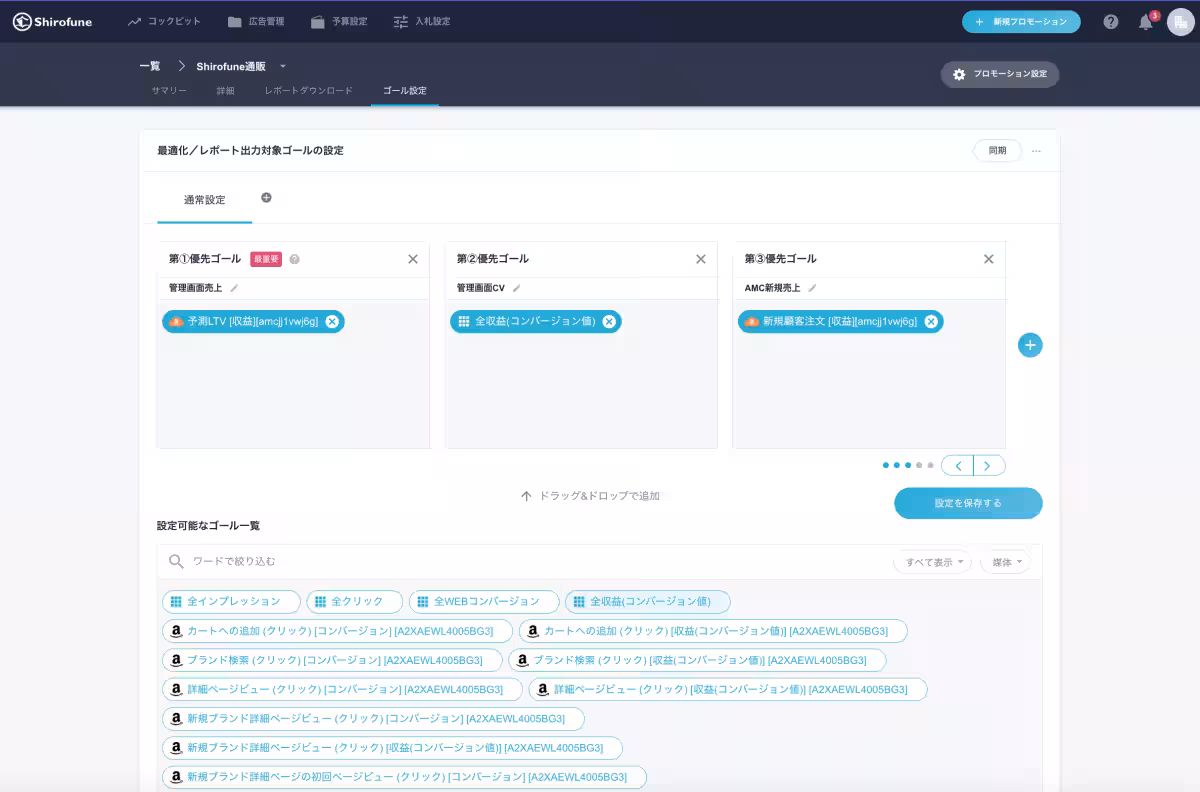1200x792 pixels.
Task: Edit the 管理画面売上 goal name pencil
Action: 234,288
